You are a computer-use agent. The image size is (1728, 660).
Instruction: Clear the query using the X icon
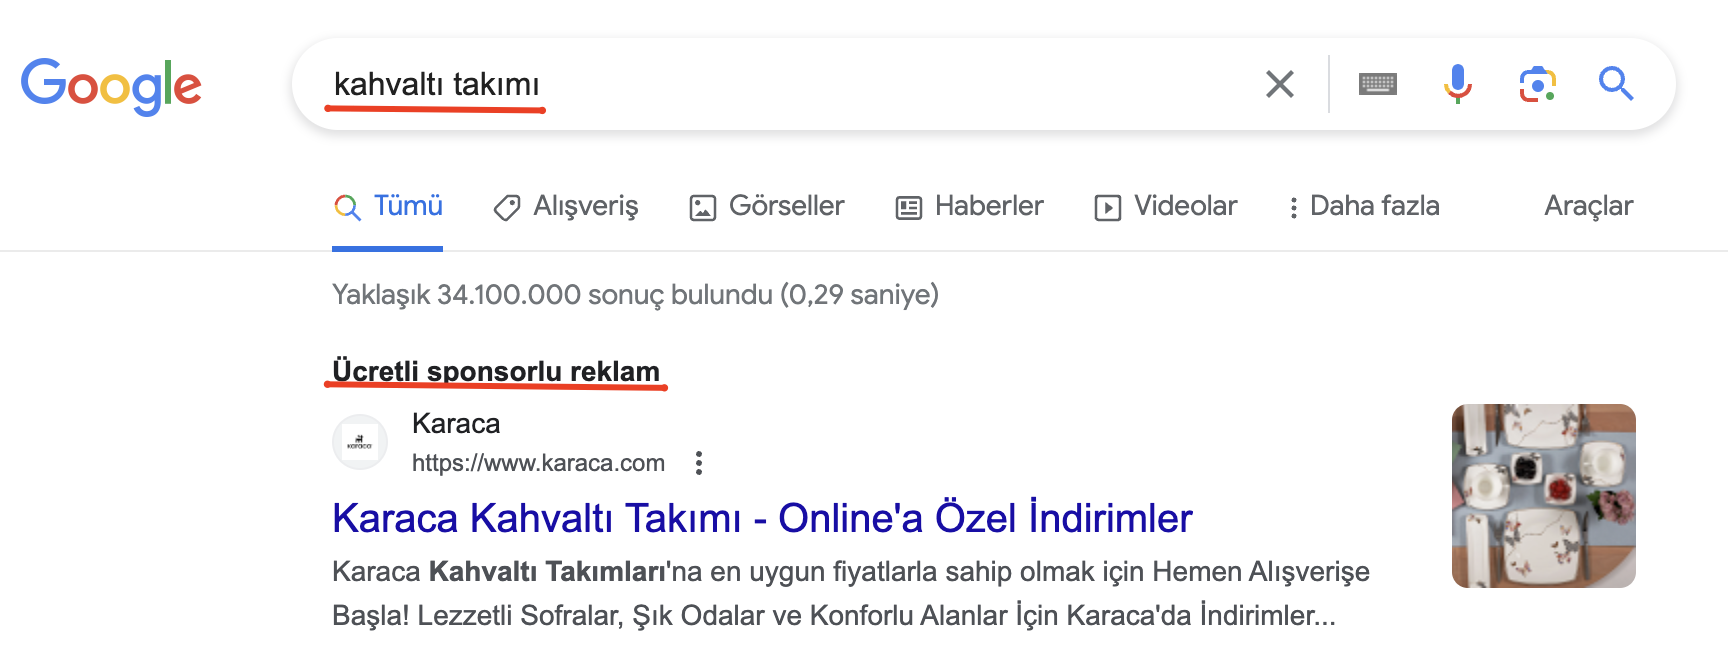coord(1280,84)
